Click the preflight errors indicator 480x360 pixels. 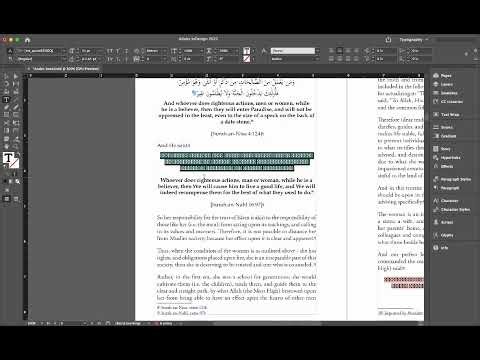(x=165, y=323)
